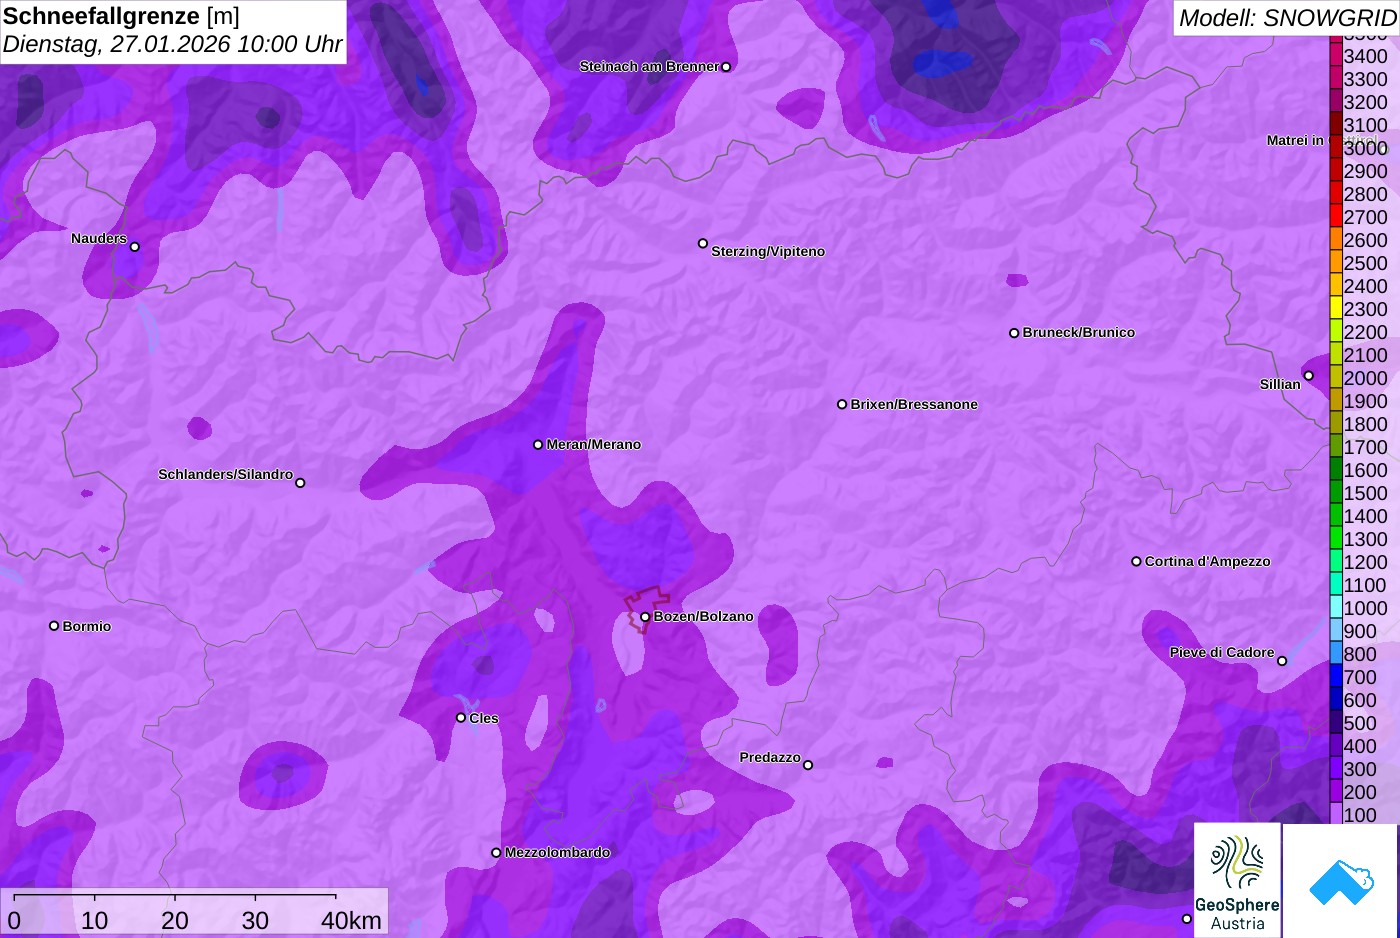1400x938 pixels.
Task: Click the Predazzo location marker
Action: tap(808, 765)
